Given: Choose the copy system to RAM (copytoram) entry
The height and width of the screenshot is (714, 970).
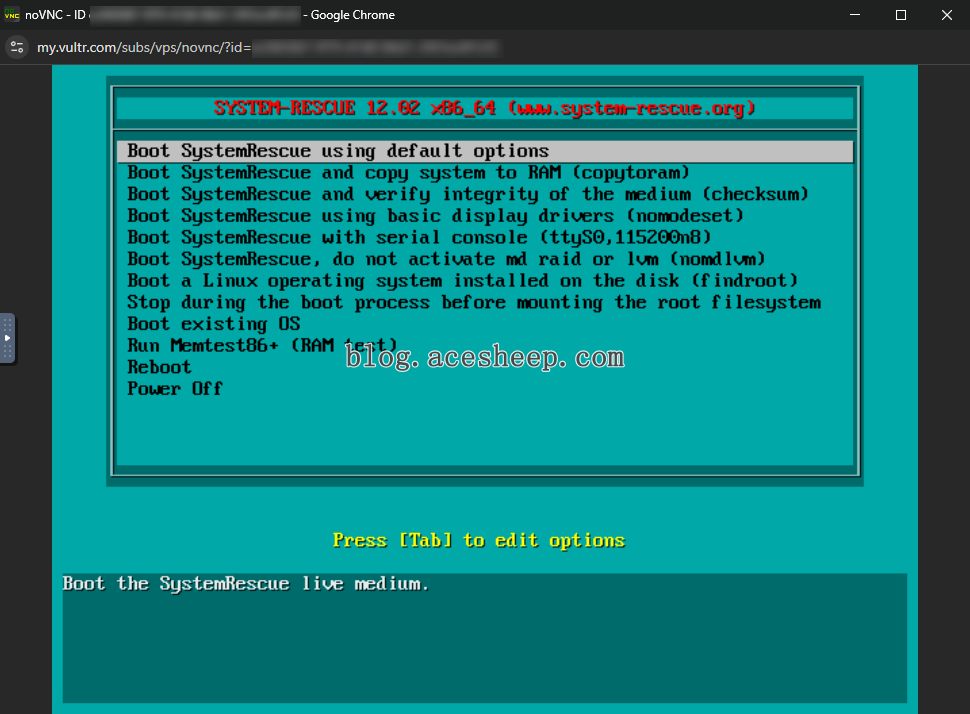Looking at the screenshot, I should click(408, 173).
